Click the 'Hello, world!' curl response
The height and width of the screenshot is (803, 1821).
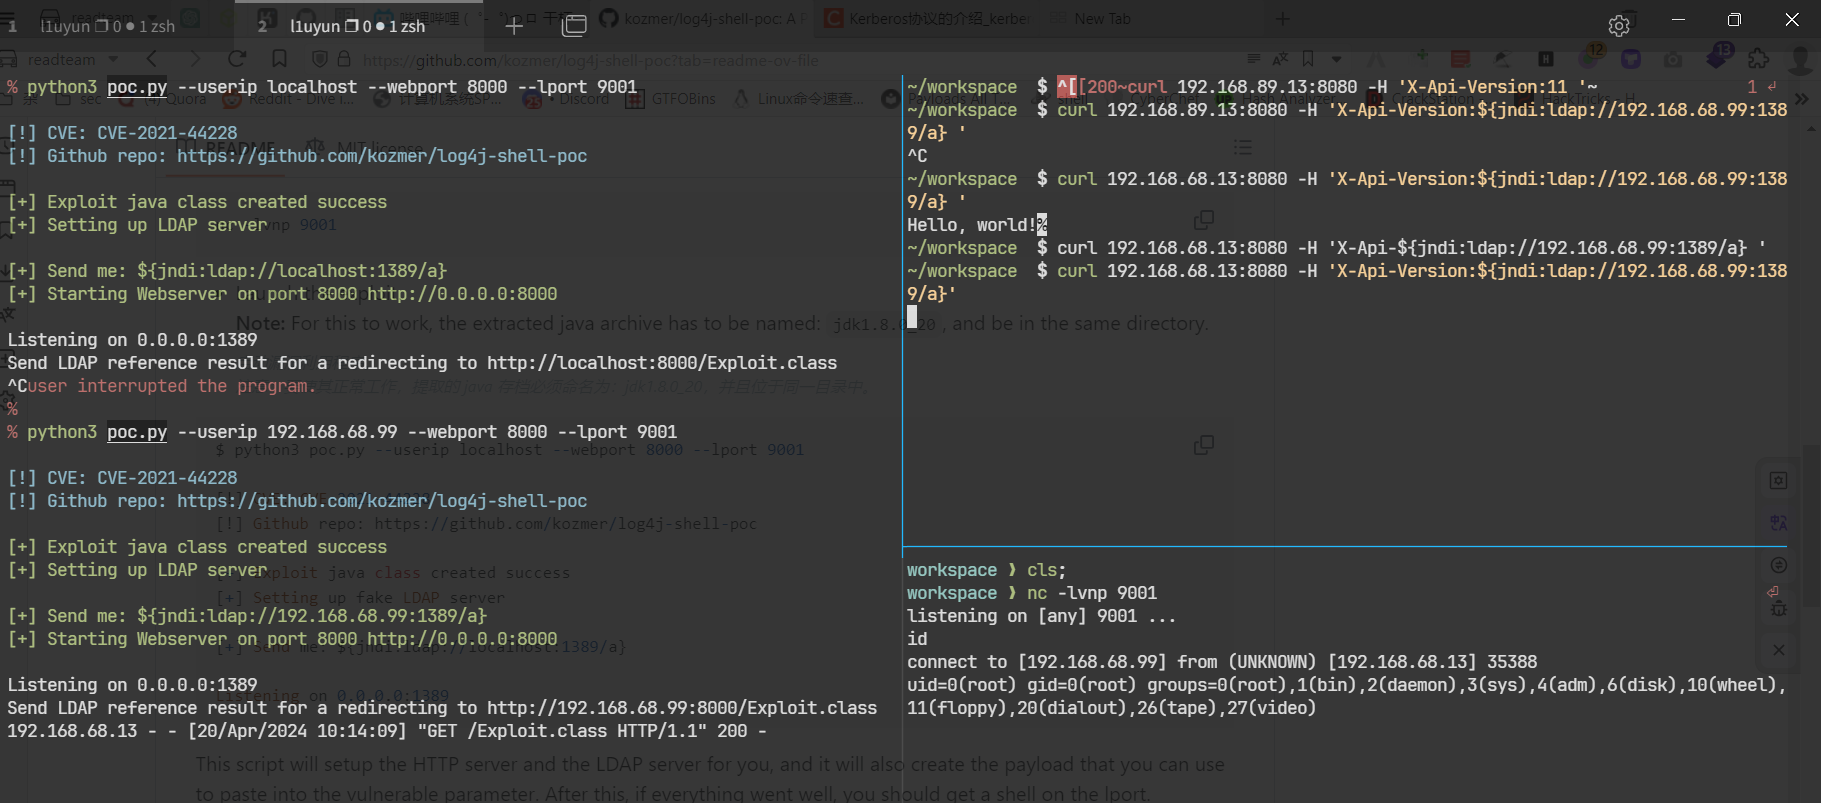(971, 225)
